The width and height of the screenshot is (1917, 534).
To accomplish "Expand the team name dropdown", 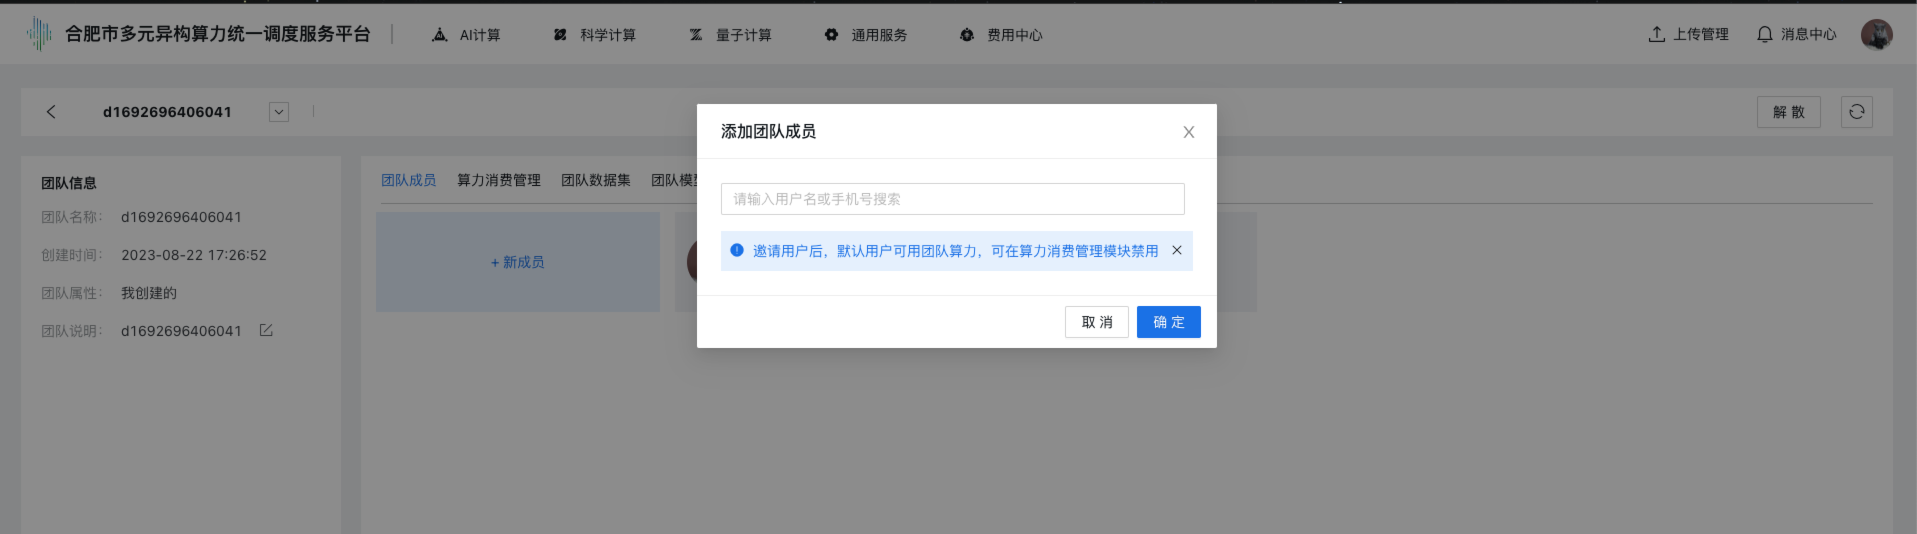I will 279,112.
